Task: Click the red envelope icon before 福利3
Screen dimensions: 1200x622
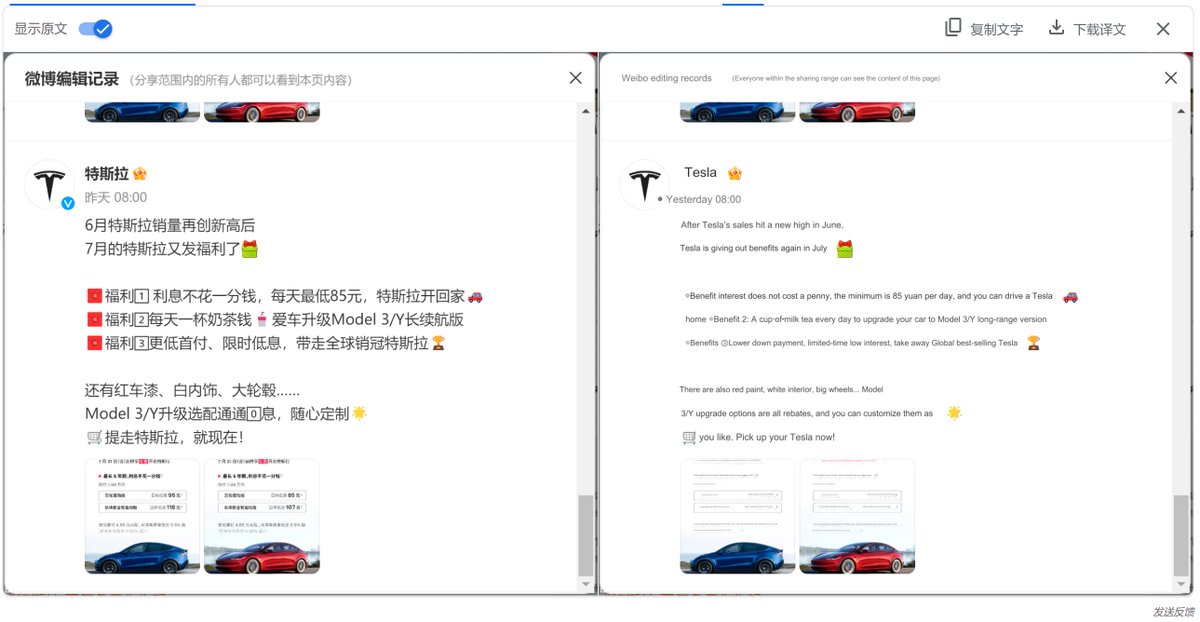Action: click(x=94, y=343)
